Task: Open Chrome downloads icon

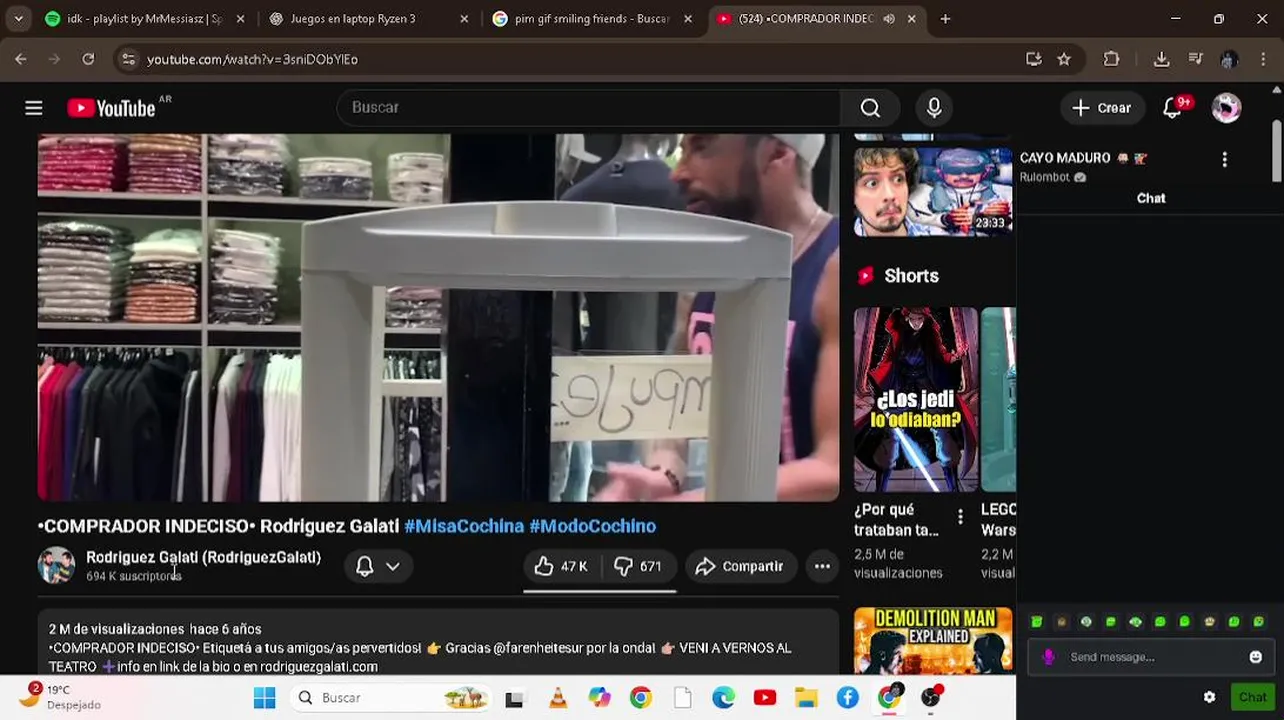Action: pos(1161,59)
